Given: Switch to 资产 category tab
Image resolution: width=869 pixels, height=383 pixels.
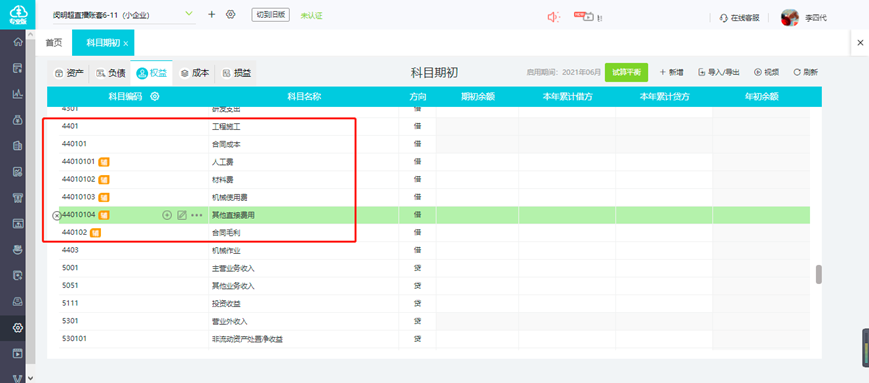Looking at the screenshot, I should [x=69, y=73].
